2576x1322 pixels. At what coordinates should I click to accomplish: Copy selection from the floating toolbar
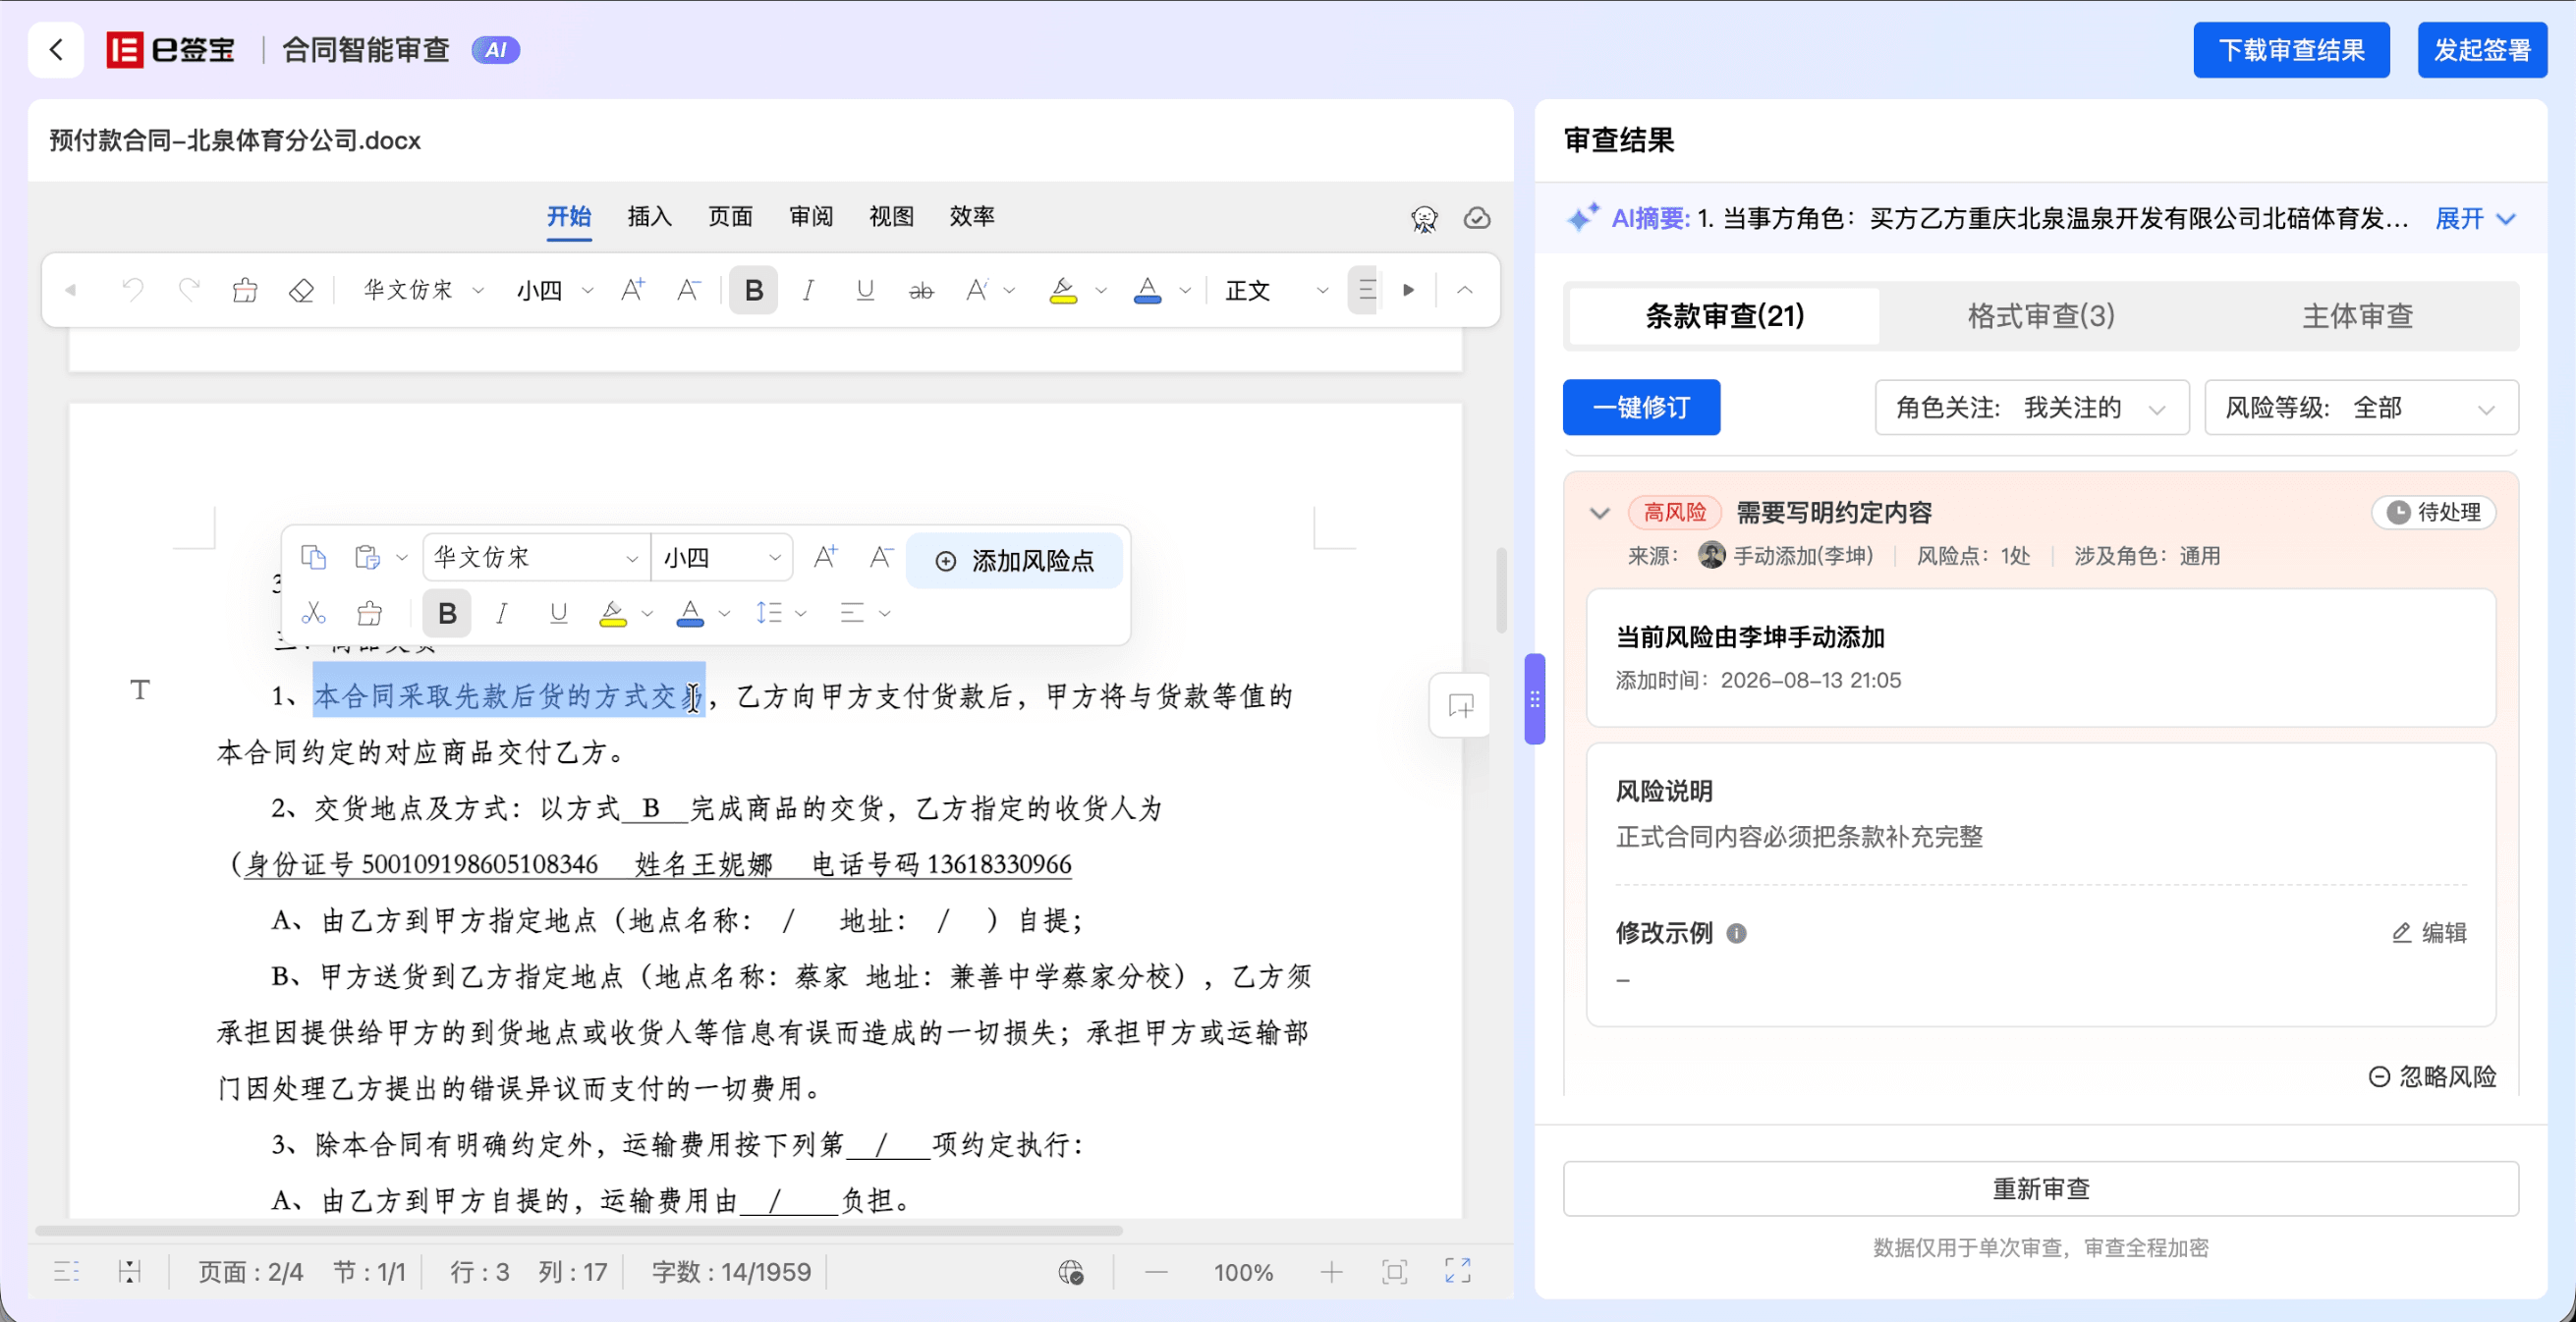pyautogui.click(x=313, y=557)
